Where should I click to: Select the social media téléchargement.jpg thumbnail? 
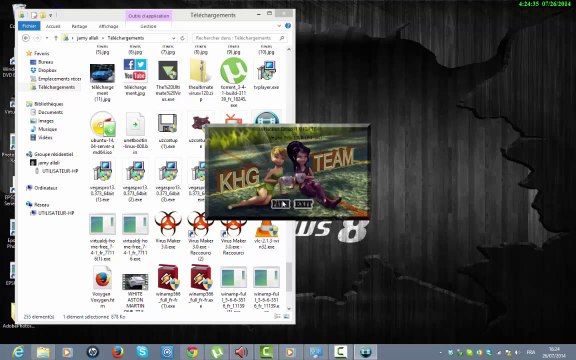tap(135, 71)
